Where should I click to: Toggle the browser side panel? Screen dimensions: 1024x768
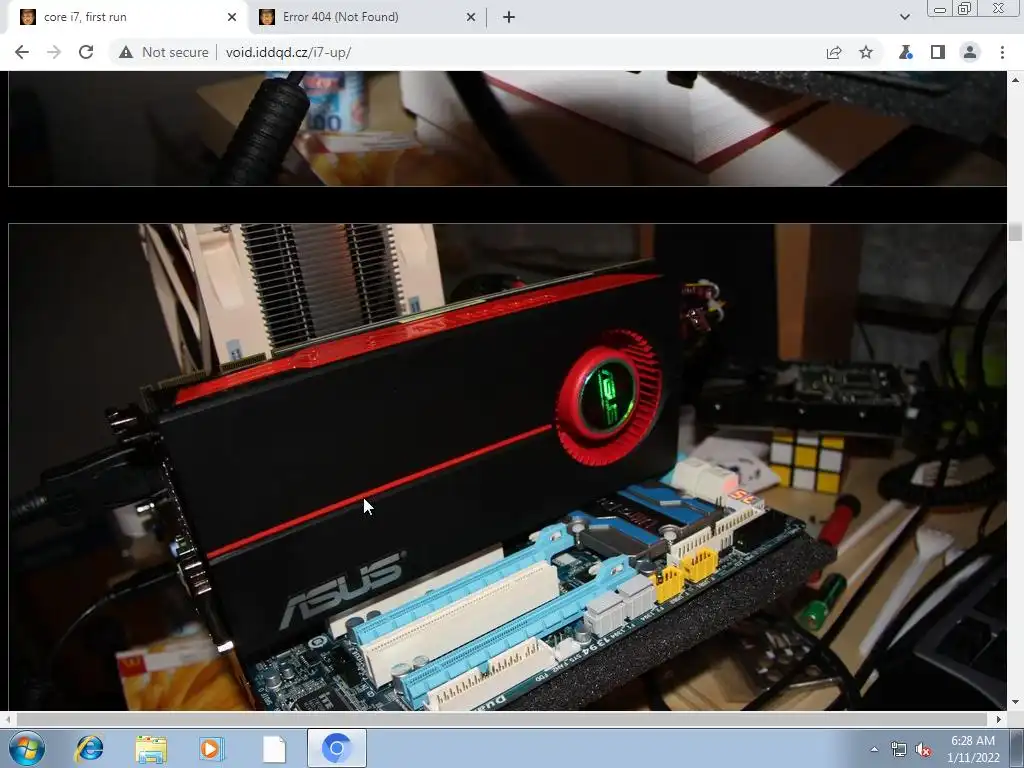point(938,52)
